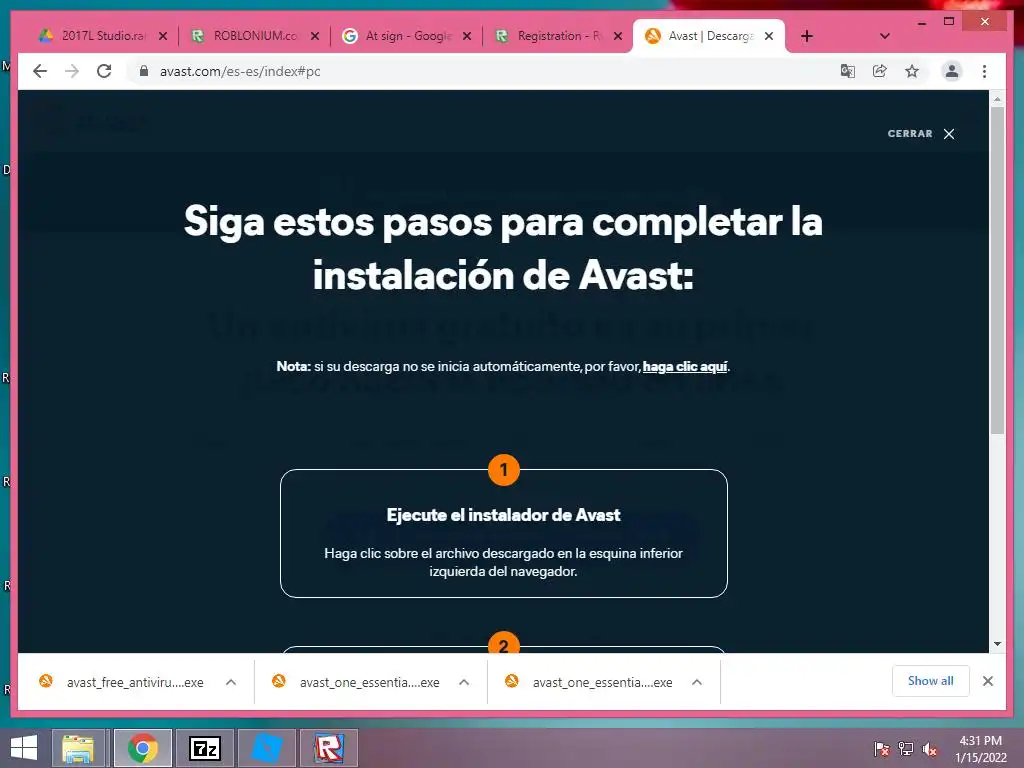Click the share page icon
The image size is (1024, 768).
point(880,71)
